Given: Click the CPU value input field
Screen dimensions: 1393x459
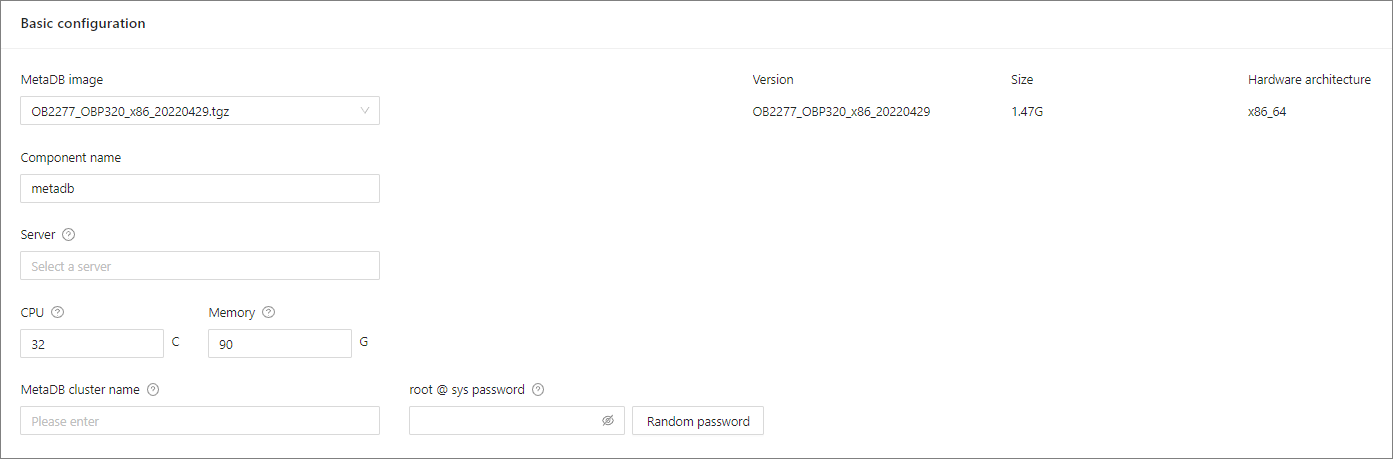Looking at the screenshot, I should click(92, 344).
